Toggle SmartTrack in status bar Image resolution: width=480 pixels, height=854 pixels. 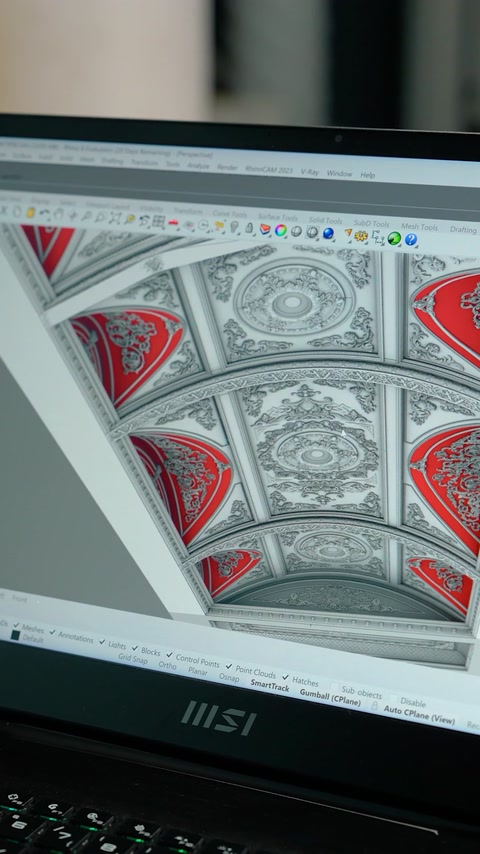270,686
